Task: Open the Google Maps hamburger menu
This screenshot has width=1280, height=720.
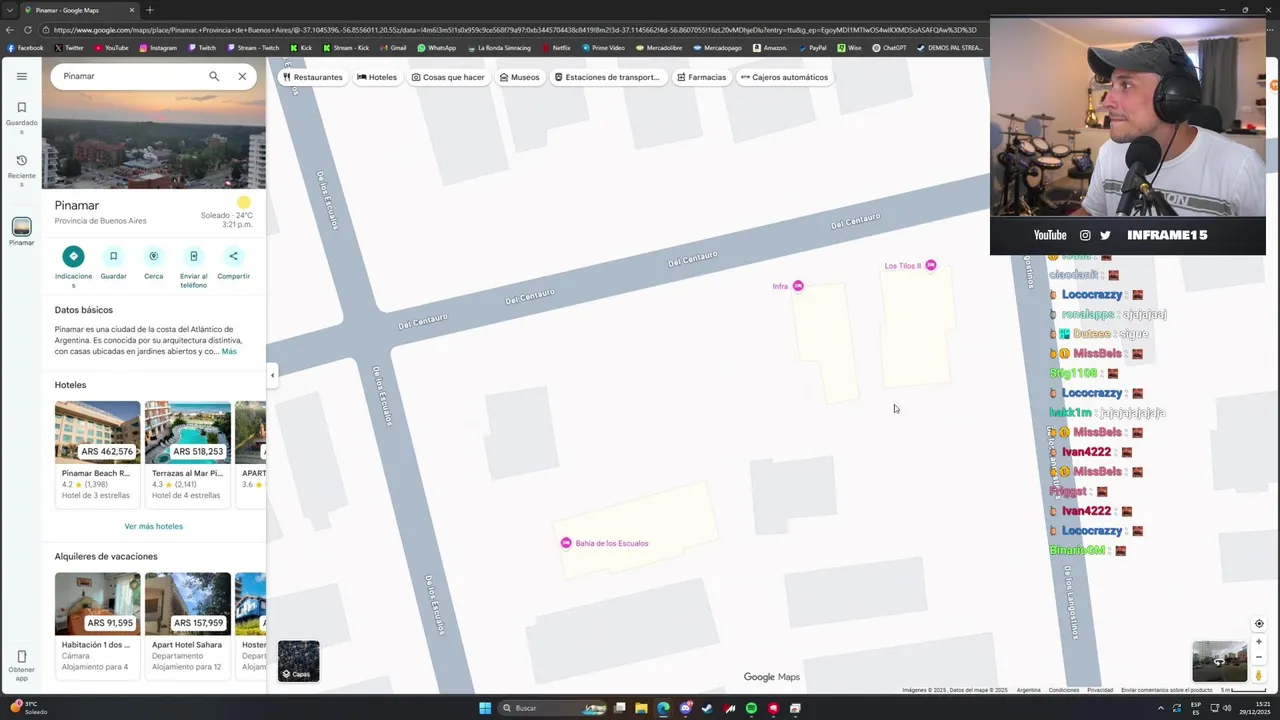Action: 21,76
